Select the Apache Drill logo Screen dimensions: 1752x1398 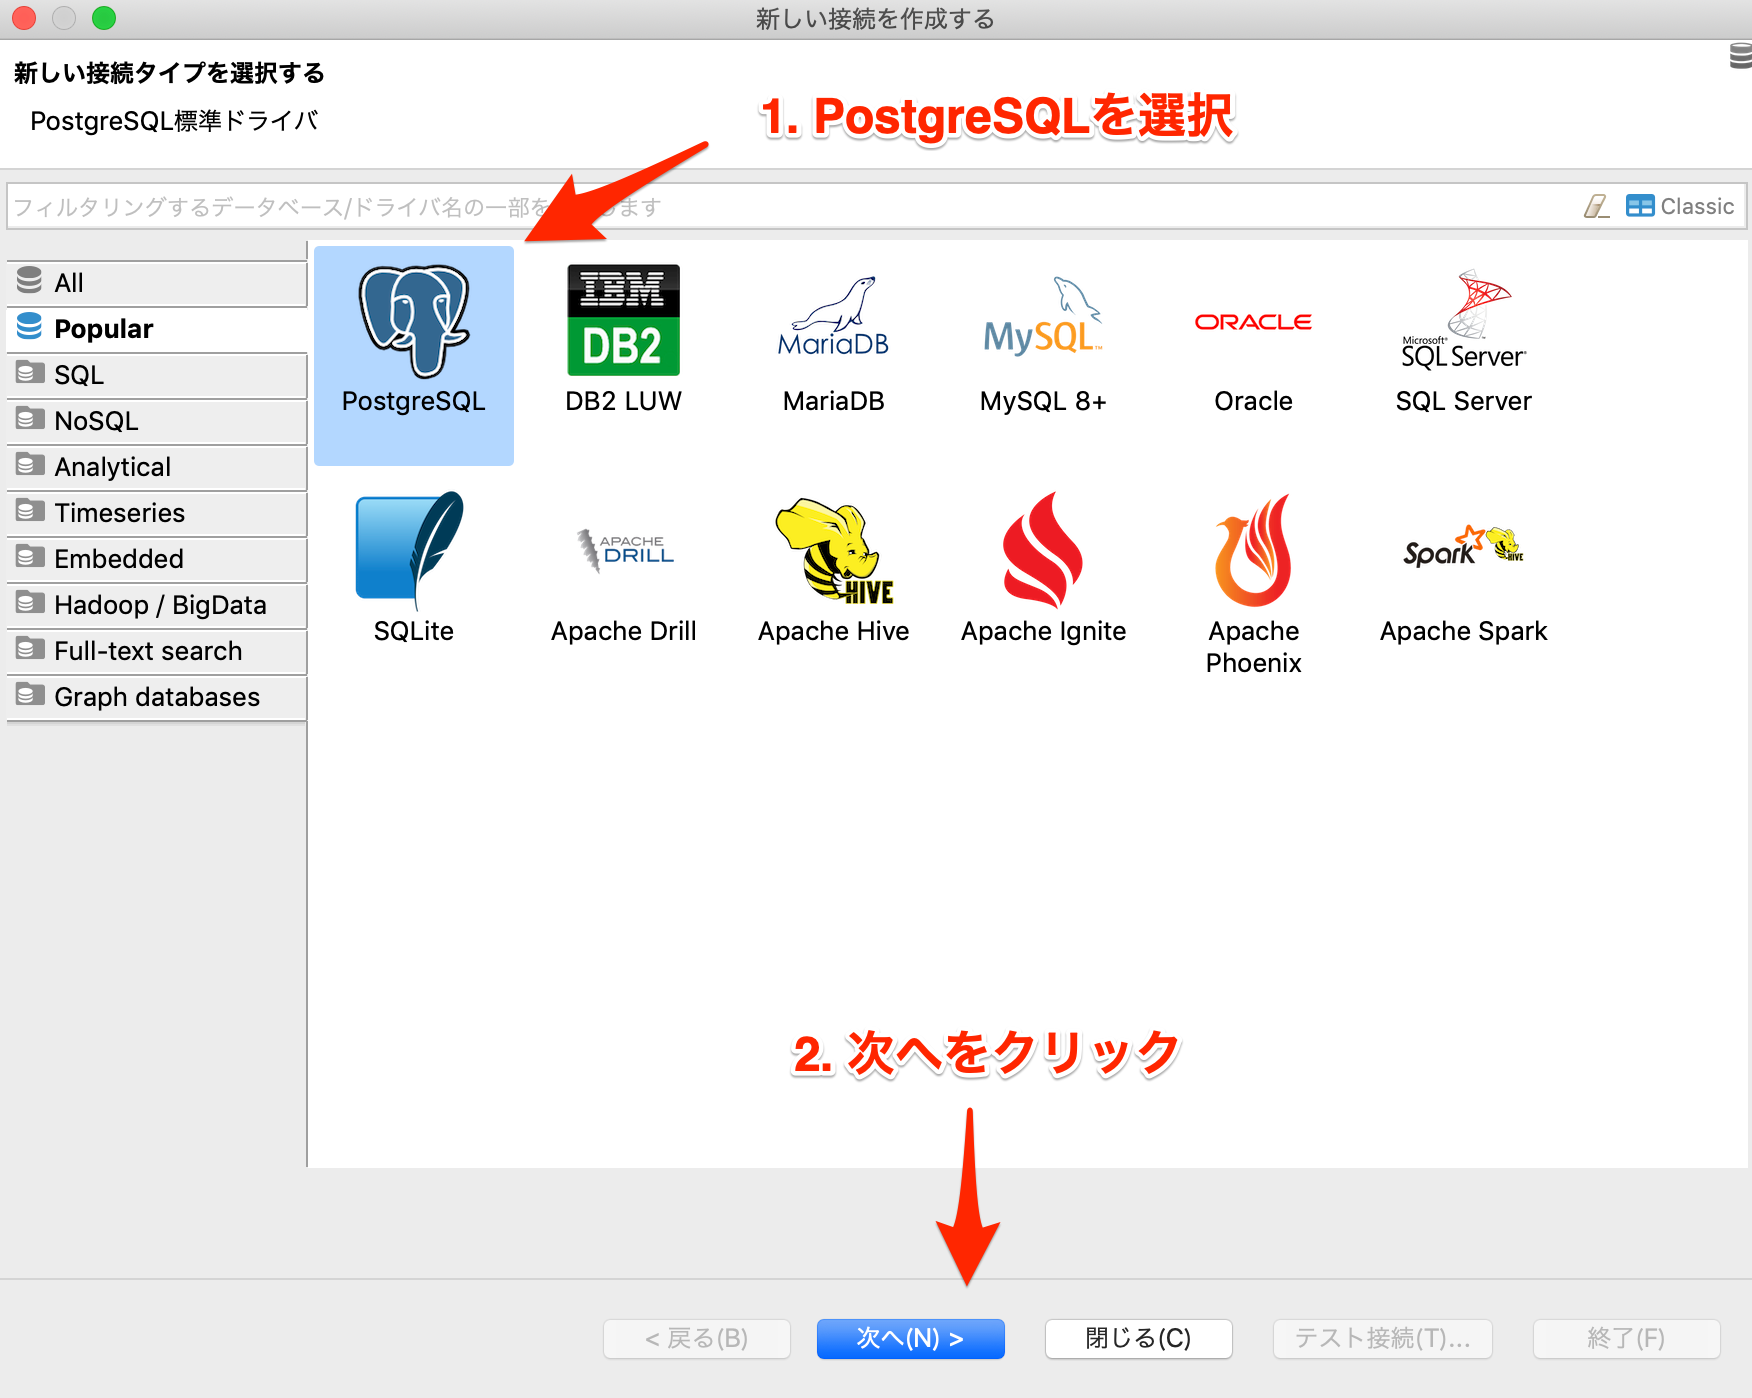coord(626,550)
